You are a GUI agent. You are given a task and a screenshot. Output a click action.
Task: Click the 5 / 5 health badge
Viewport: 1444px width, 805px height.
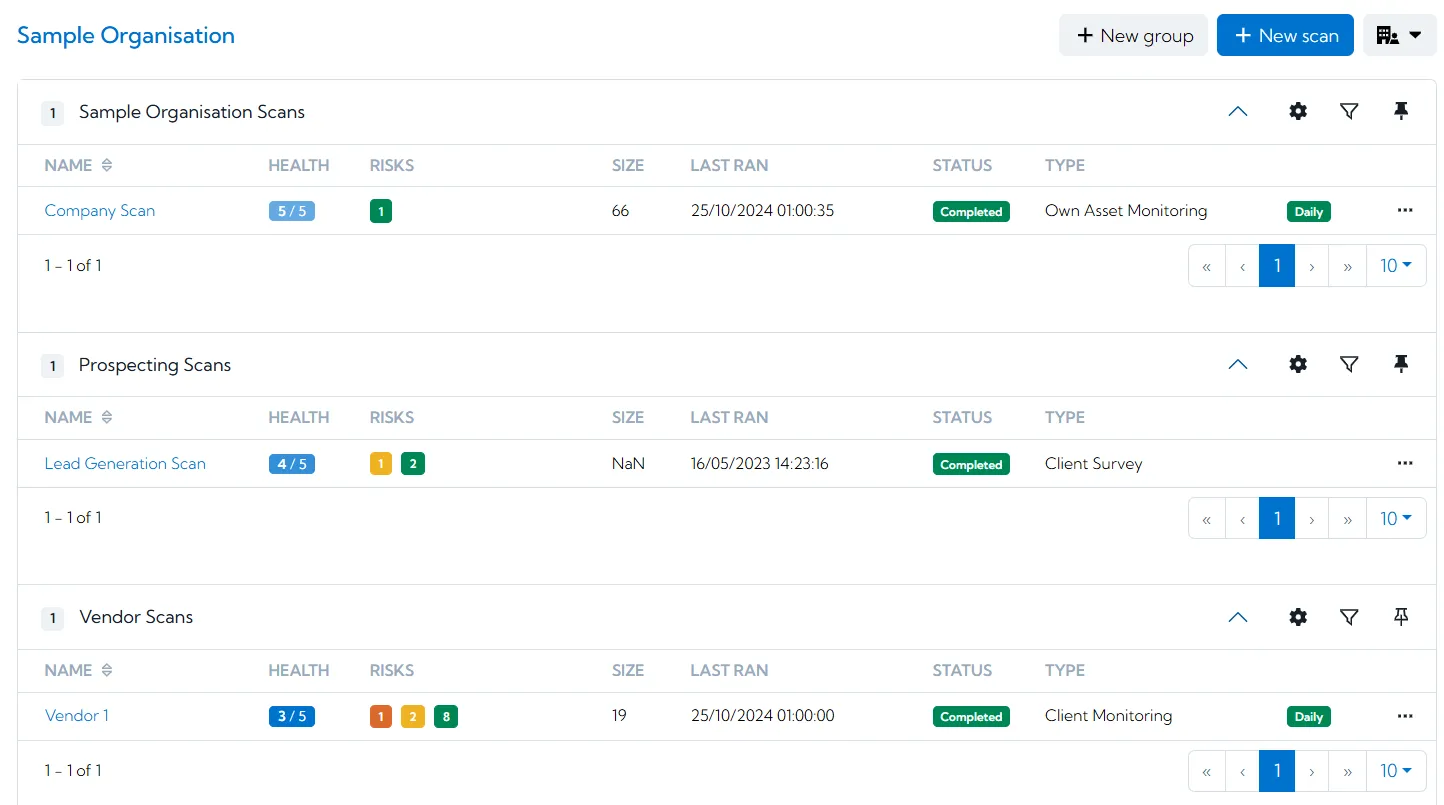(291, 211)
